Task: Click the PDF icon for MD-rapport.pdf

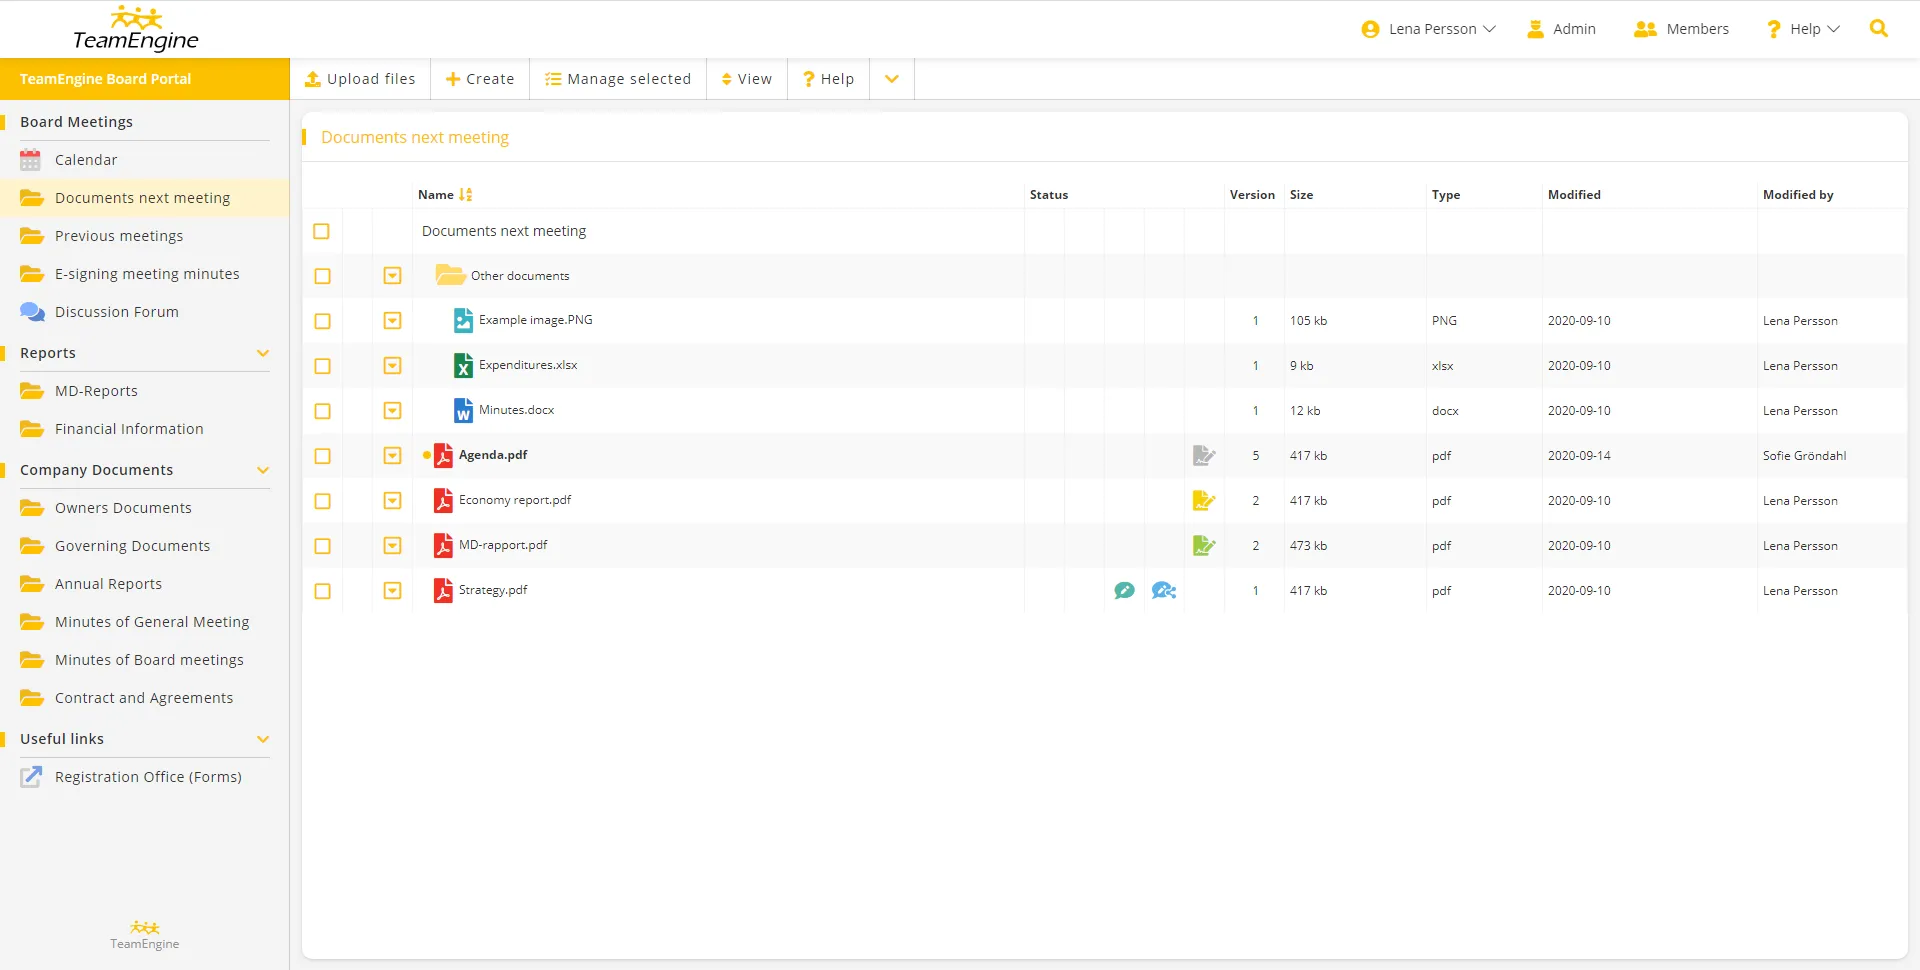Action: pyautogui.click(x=443, y=545)
